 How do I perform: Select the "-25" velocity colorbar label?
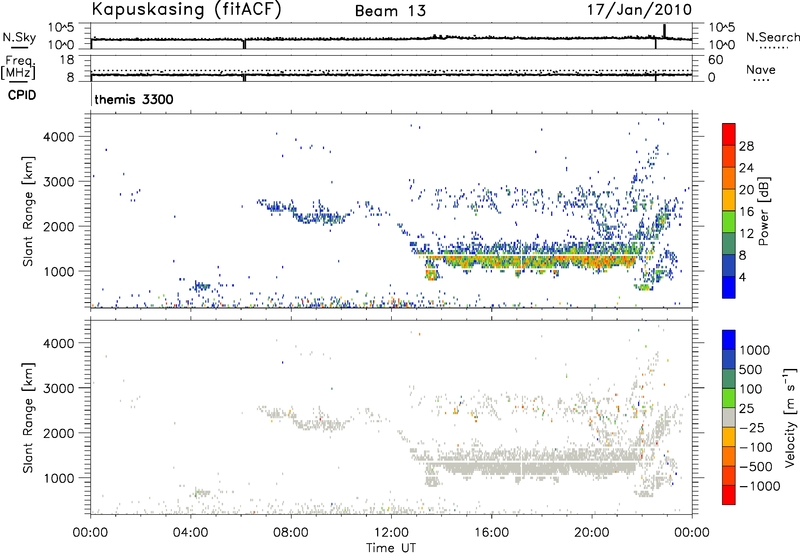tap(752, 427)
